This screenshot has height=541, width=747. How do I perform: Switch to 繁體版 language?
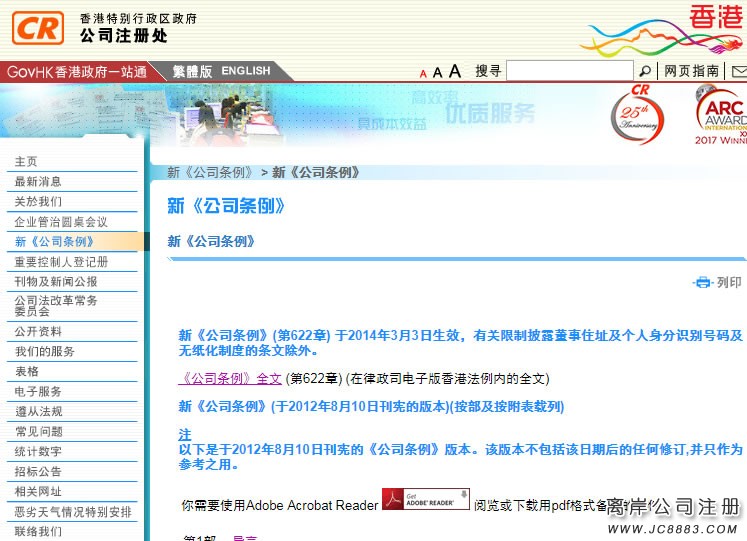(192, 71)
